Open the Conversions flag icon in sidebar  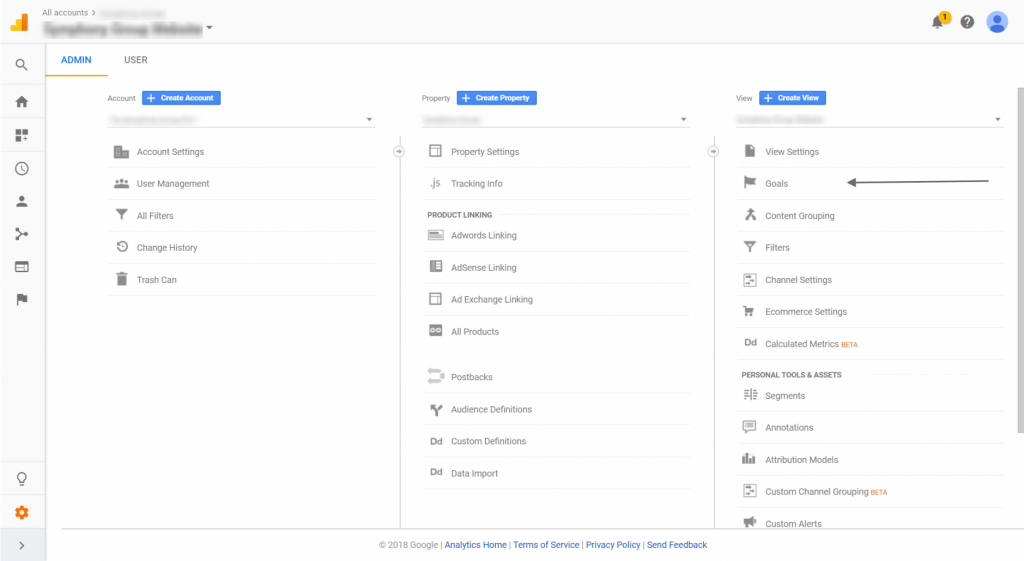21,299
